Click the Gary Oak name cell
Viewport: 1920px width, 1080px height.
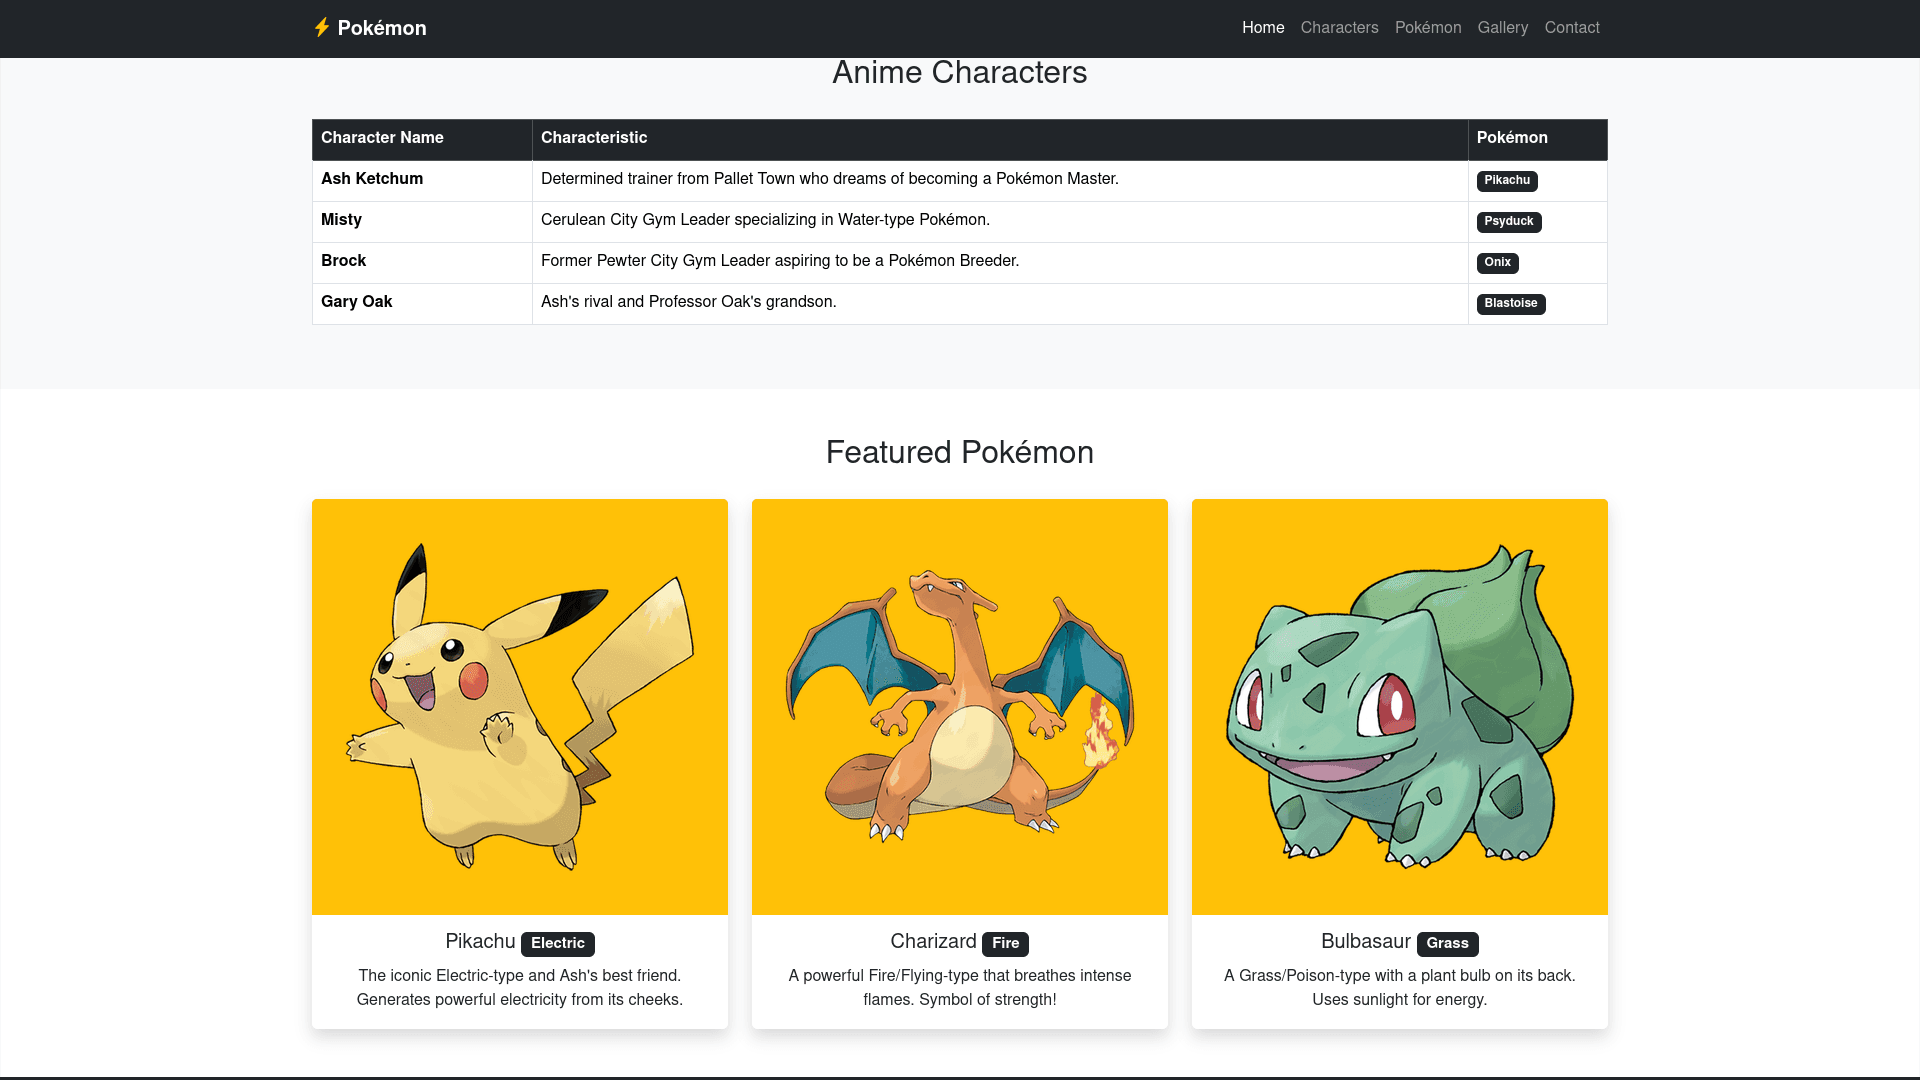point(422,304)
